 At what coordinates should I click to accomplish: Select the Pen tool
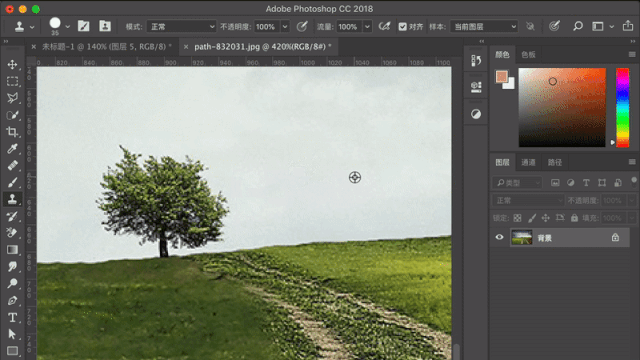pos(12,300)
